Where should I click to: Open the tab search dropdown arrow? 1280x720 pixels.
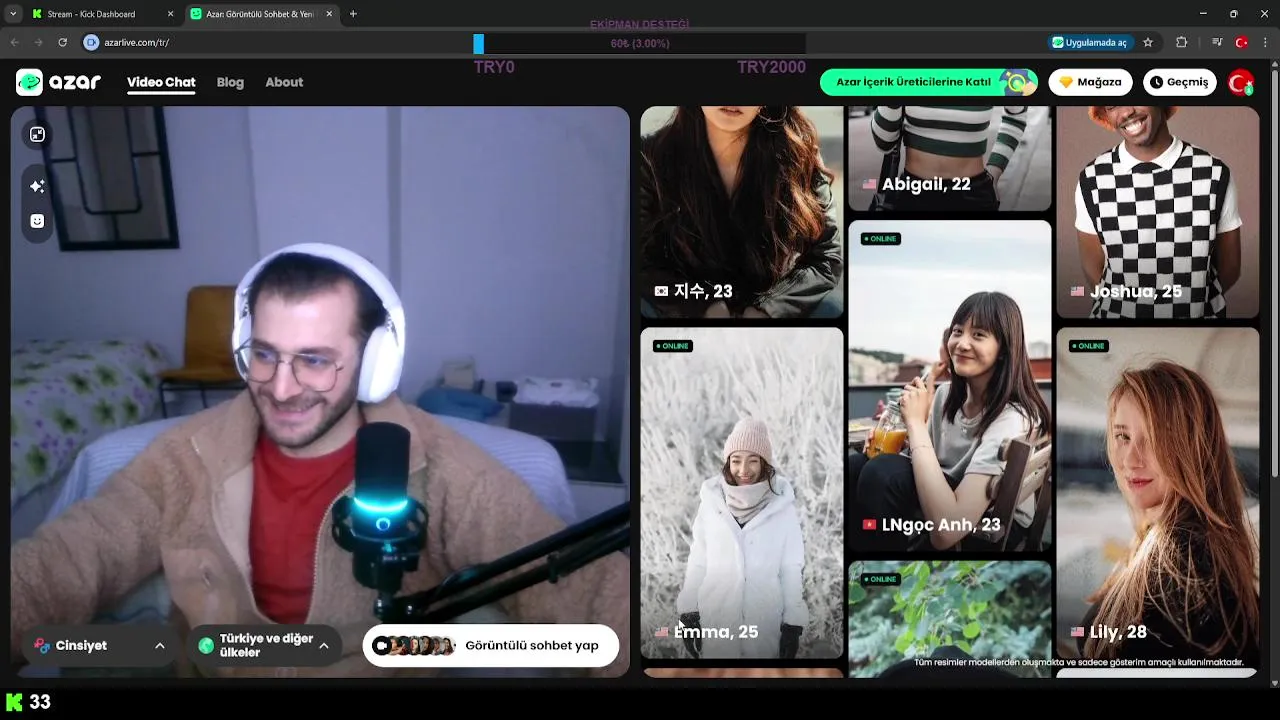coord(12,14)
